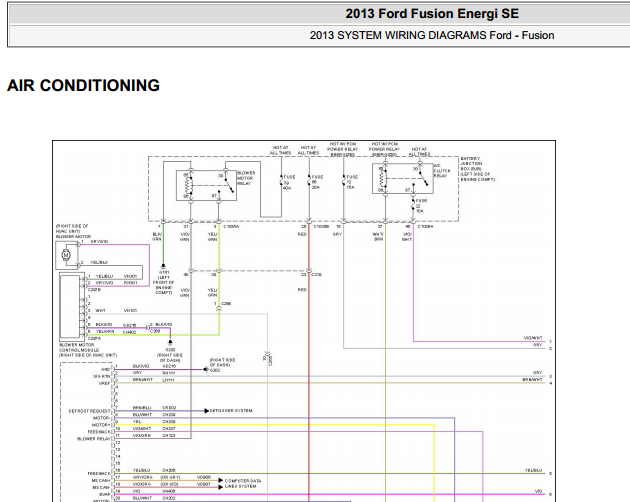Click the A/C clutch relay switch contact

click(423, 178)
